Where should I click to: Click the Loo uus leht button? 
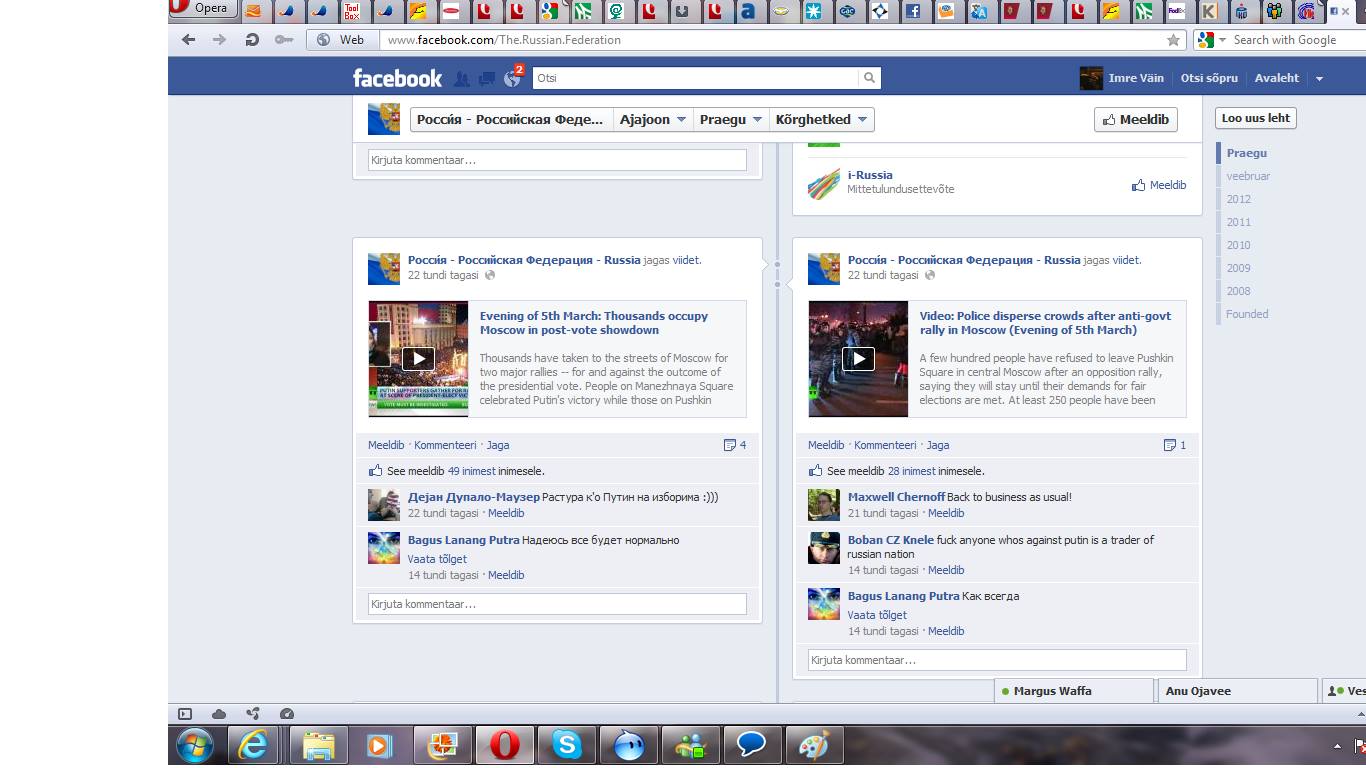(x=1256, y=118)
